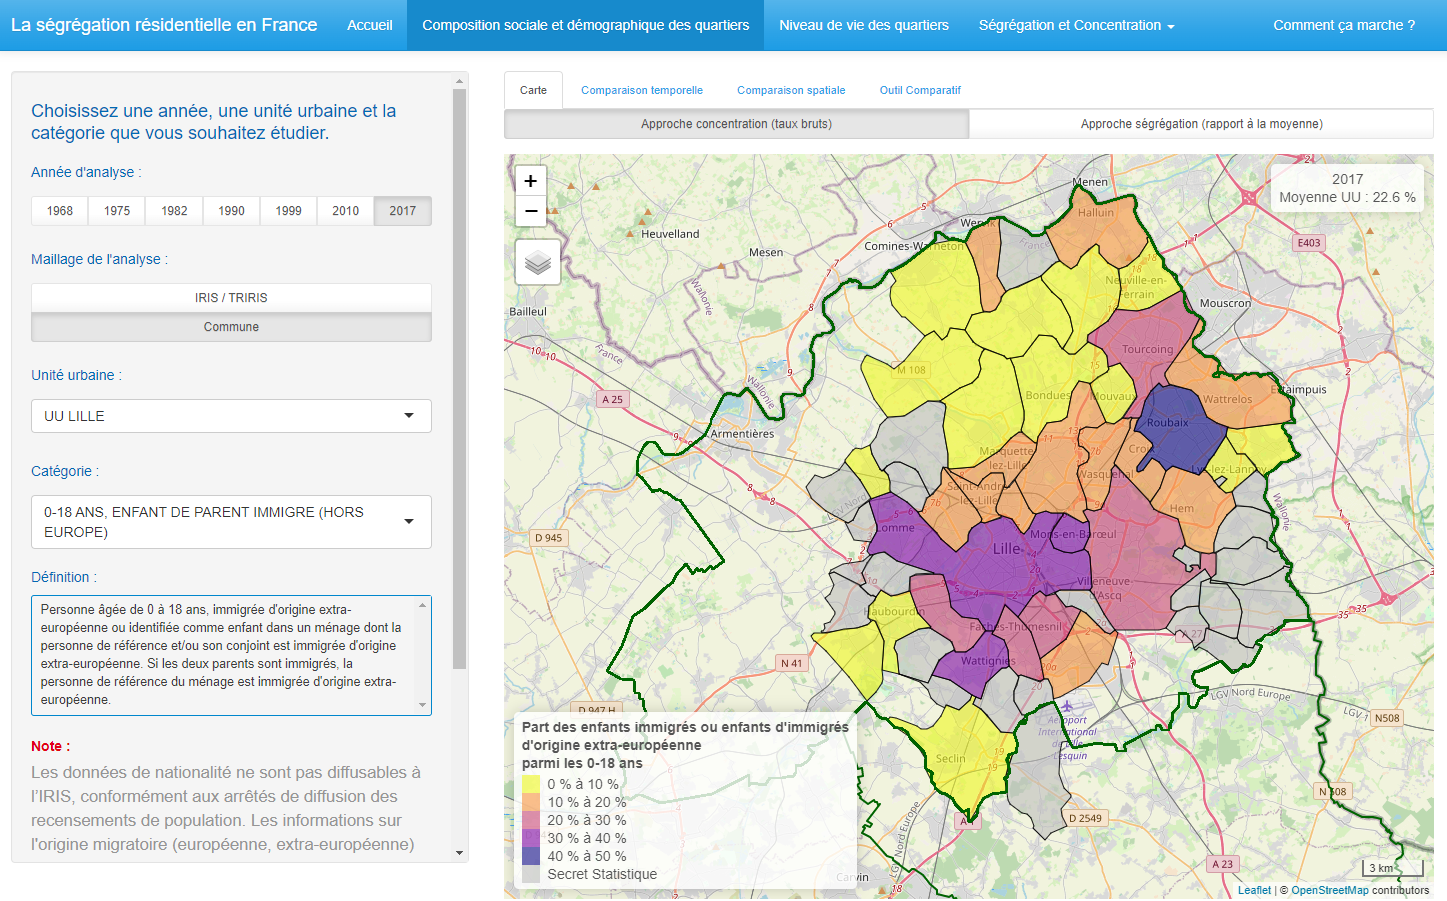The image size is (1447, 901).
Task: Switch maillage to IRIS / TRIRIS
Action: [x=231, y=298]
